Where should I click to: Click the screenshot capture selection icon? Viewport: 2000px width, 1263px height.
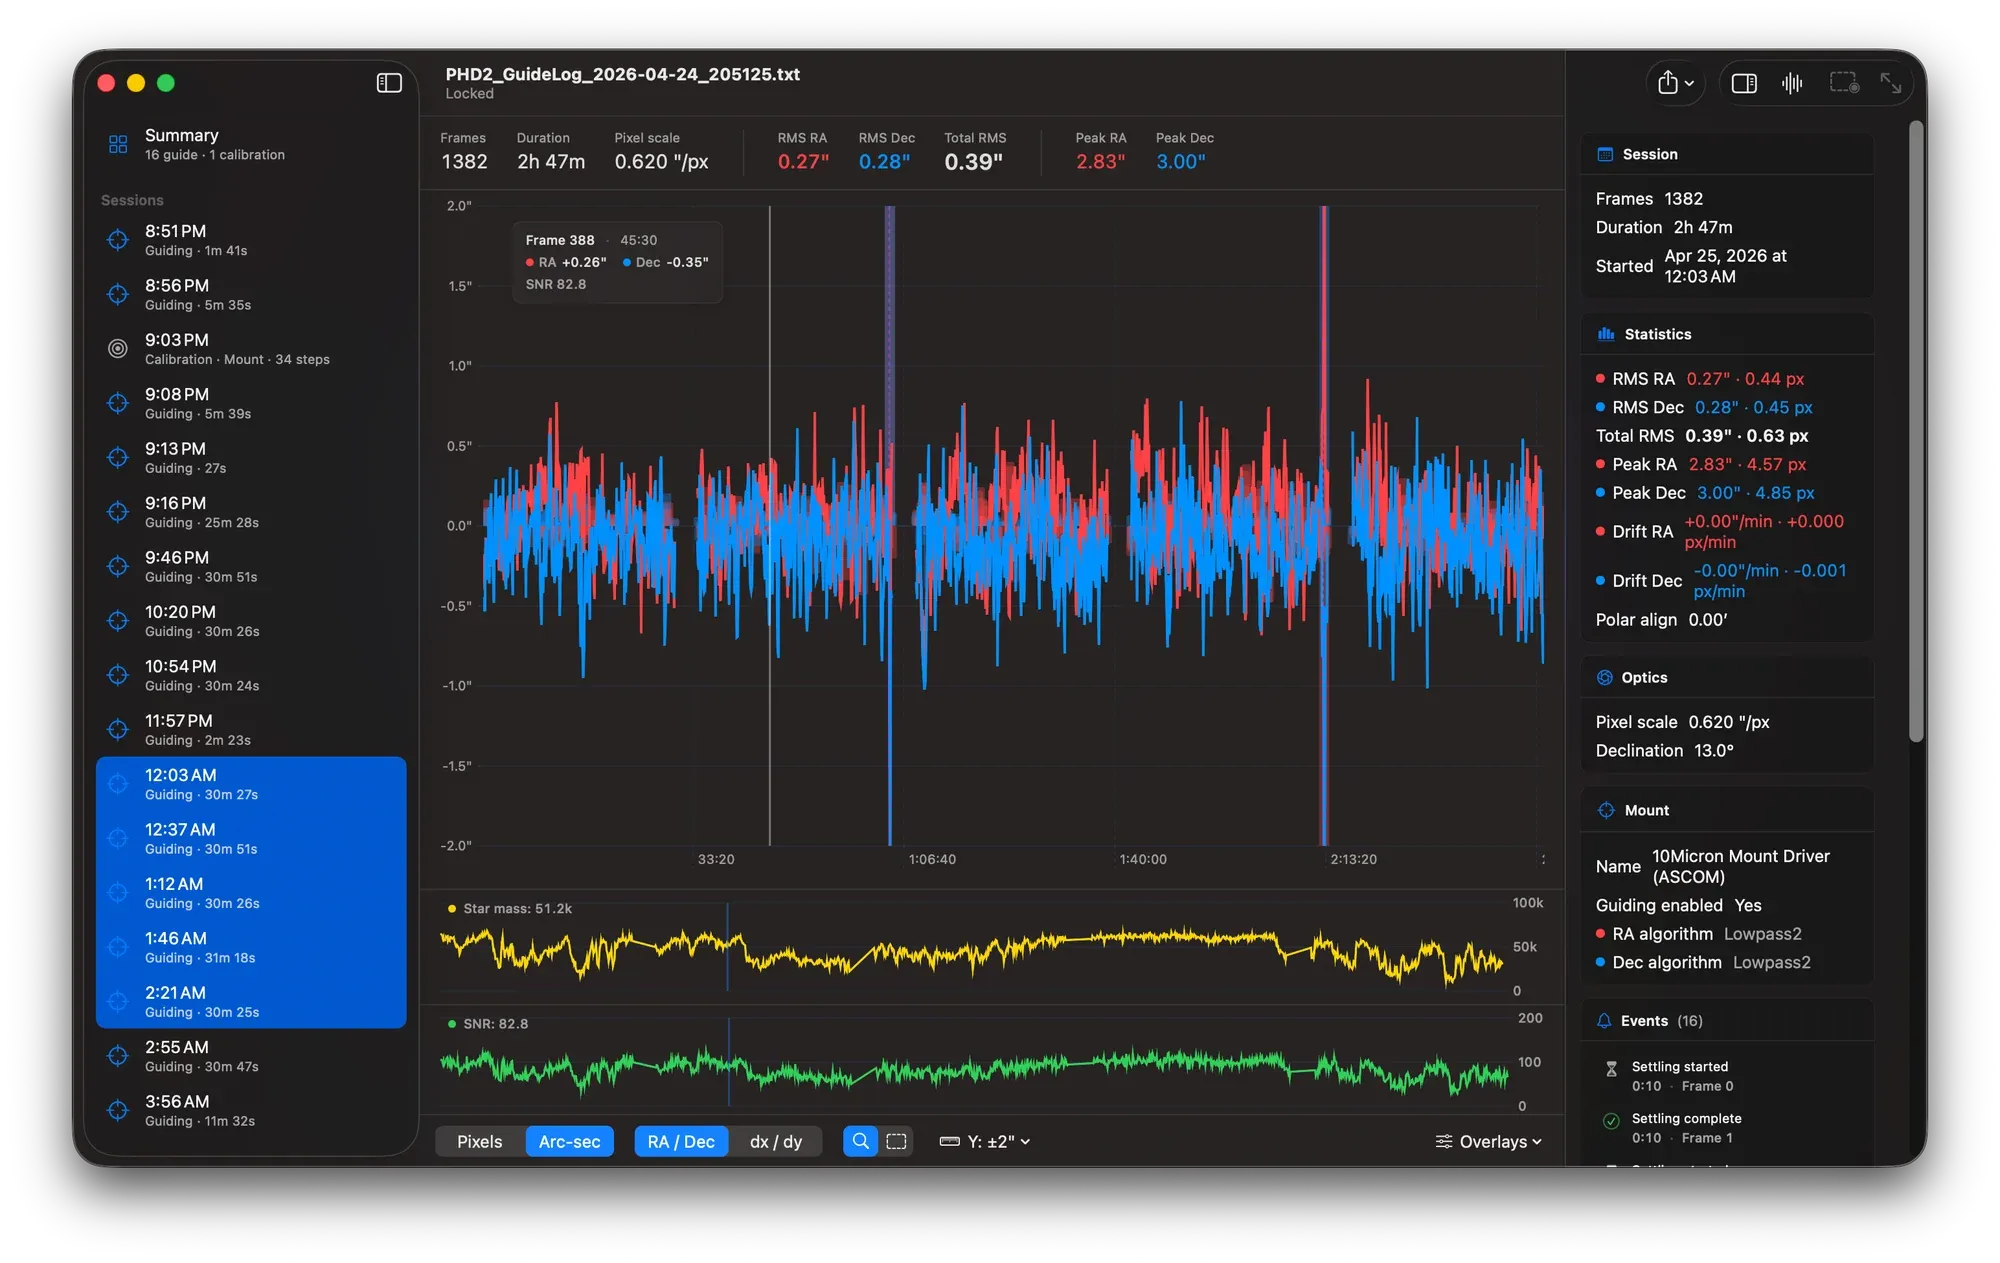pyautogui.click(x=1843, y=83)
